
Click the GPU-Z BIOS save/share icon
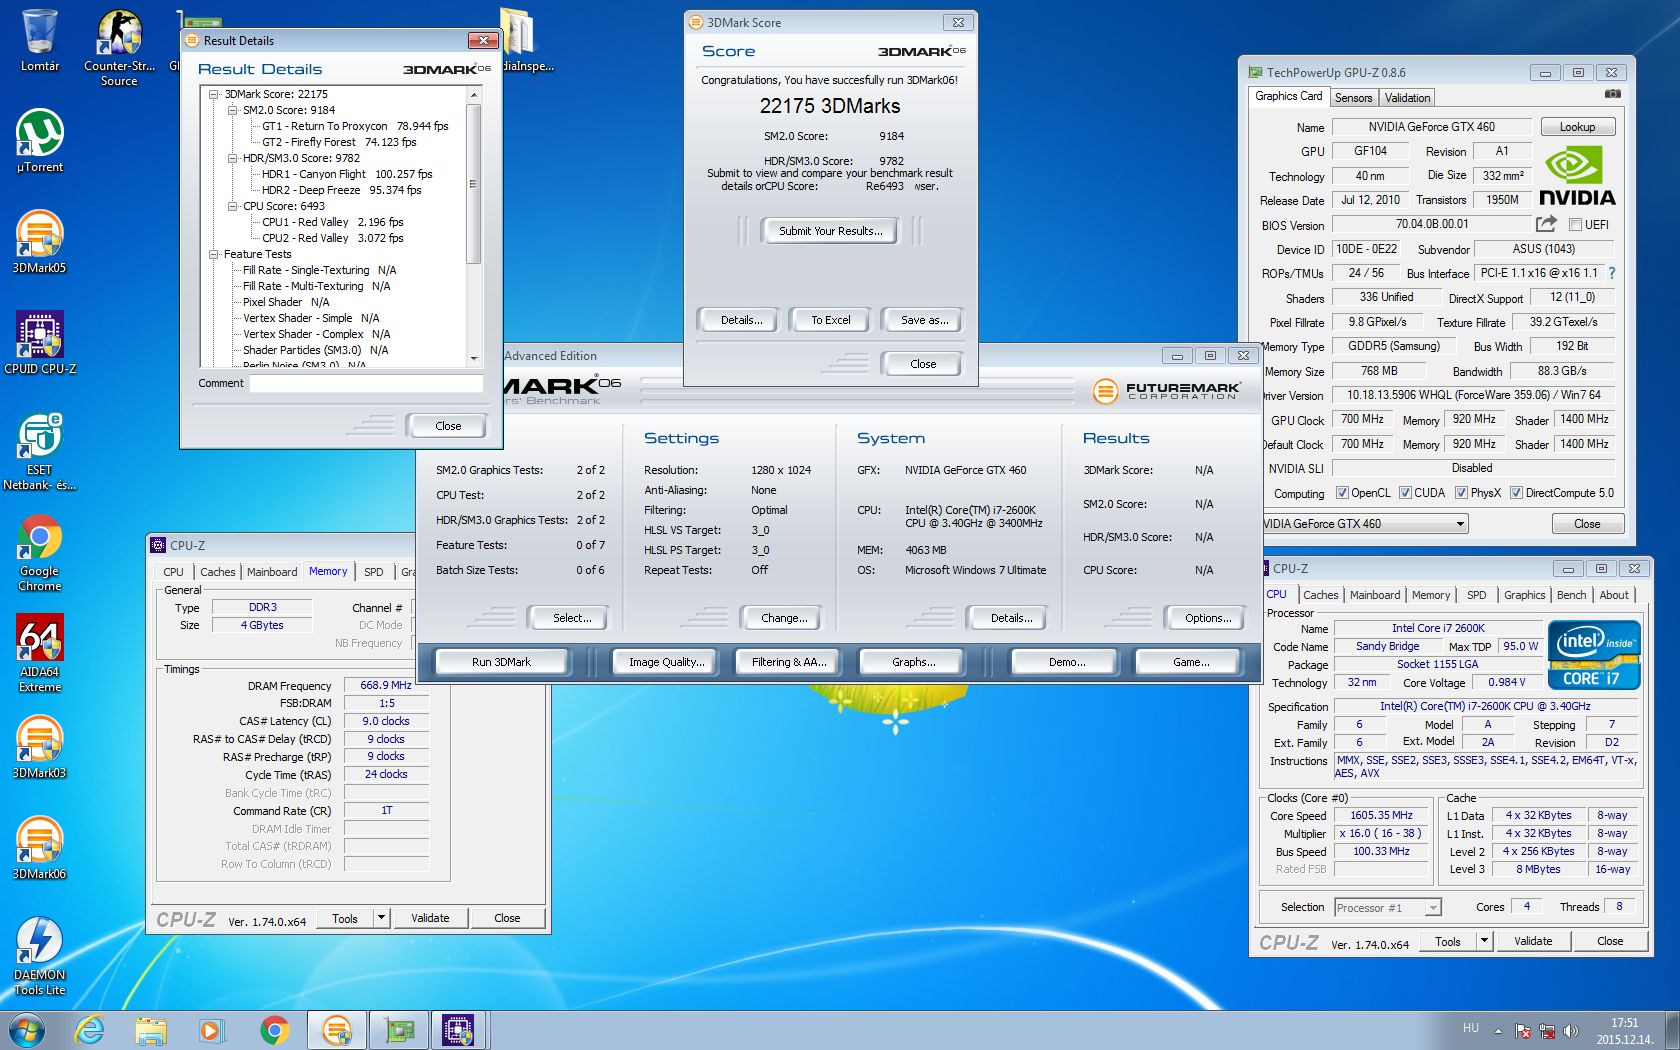pyautogui.click(x=1546, y=224)
